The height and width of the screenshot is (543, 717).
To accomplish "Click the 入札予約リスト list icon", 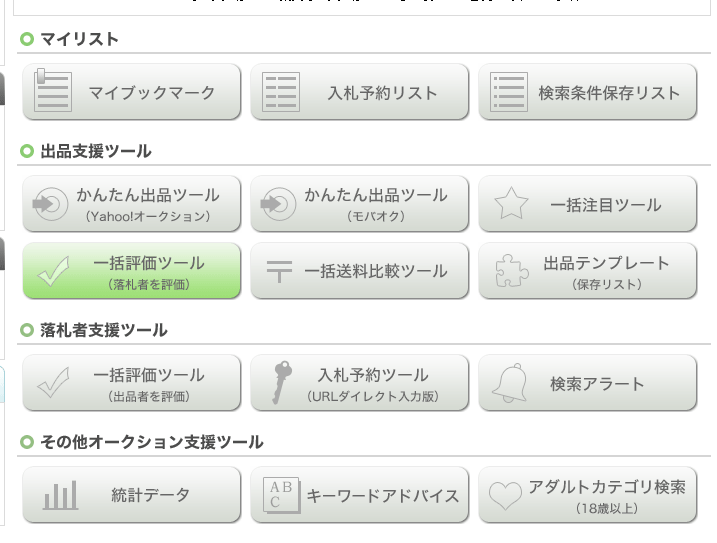I will (x=281, y=92).
